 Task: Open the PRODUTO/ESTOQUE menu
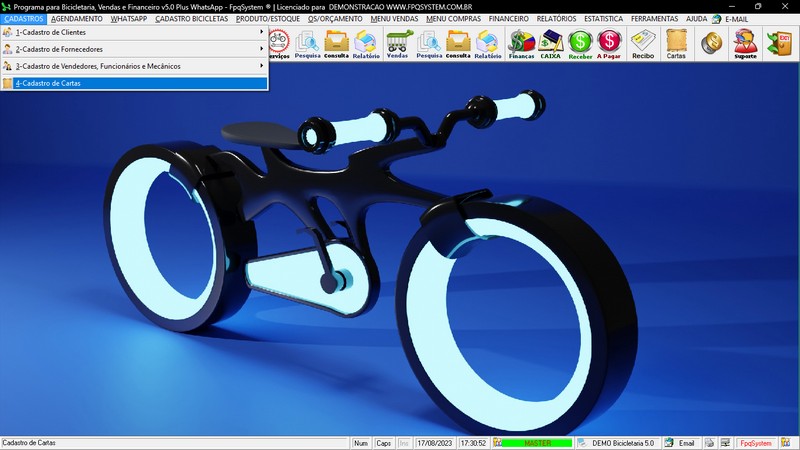click(x=267, y=19)
